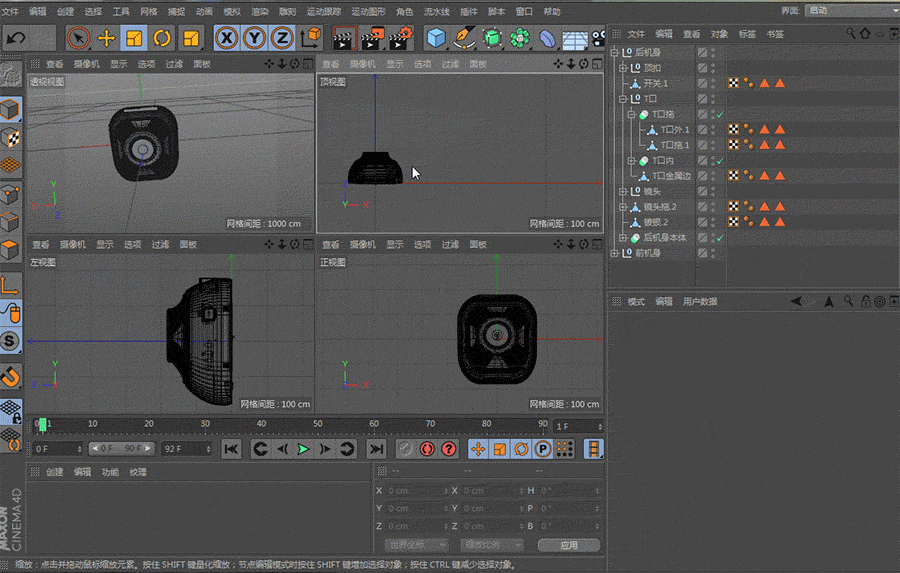Click the home icon in object manager
Screen dimensions: 900x573
[864, 34]
